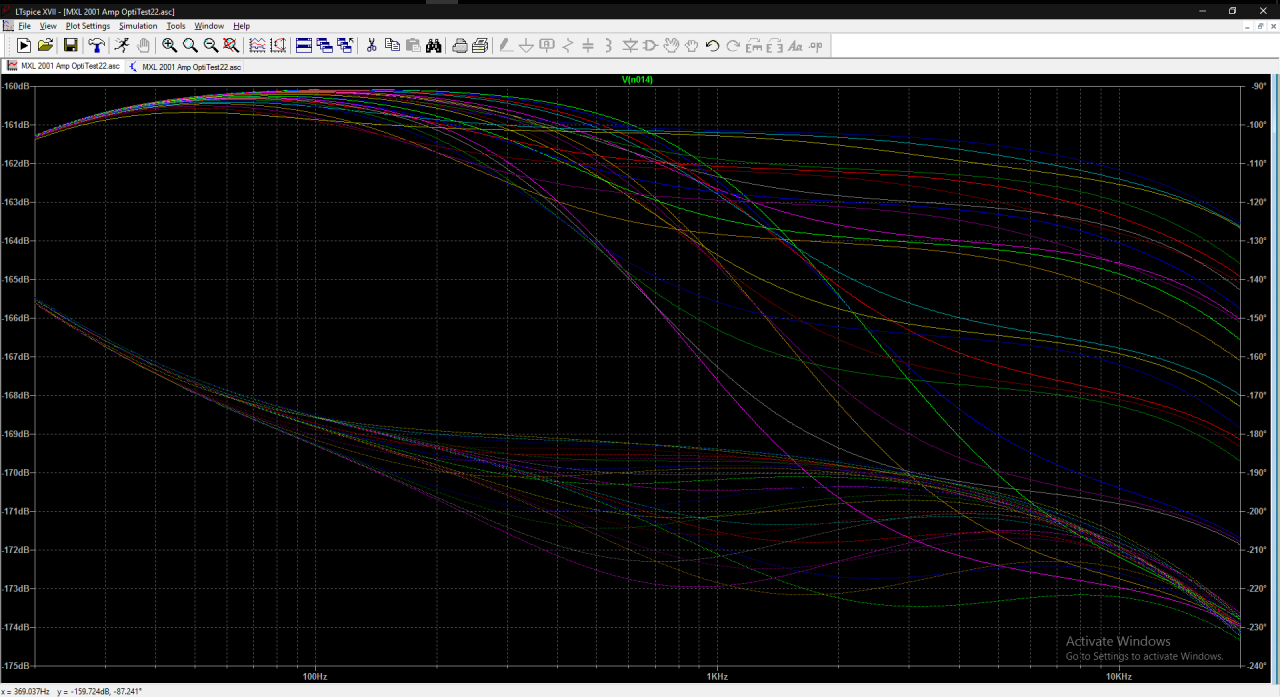Select the Place Ground tool
The image size is (1280, 697).
click(526, 45)
